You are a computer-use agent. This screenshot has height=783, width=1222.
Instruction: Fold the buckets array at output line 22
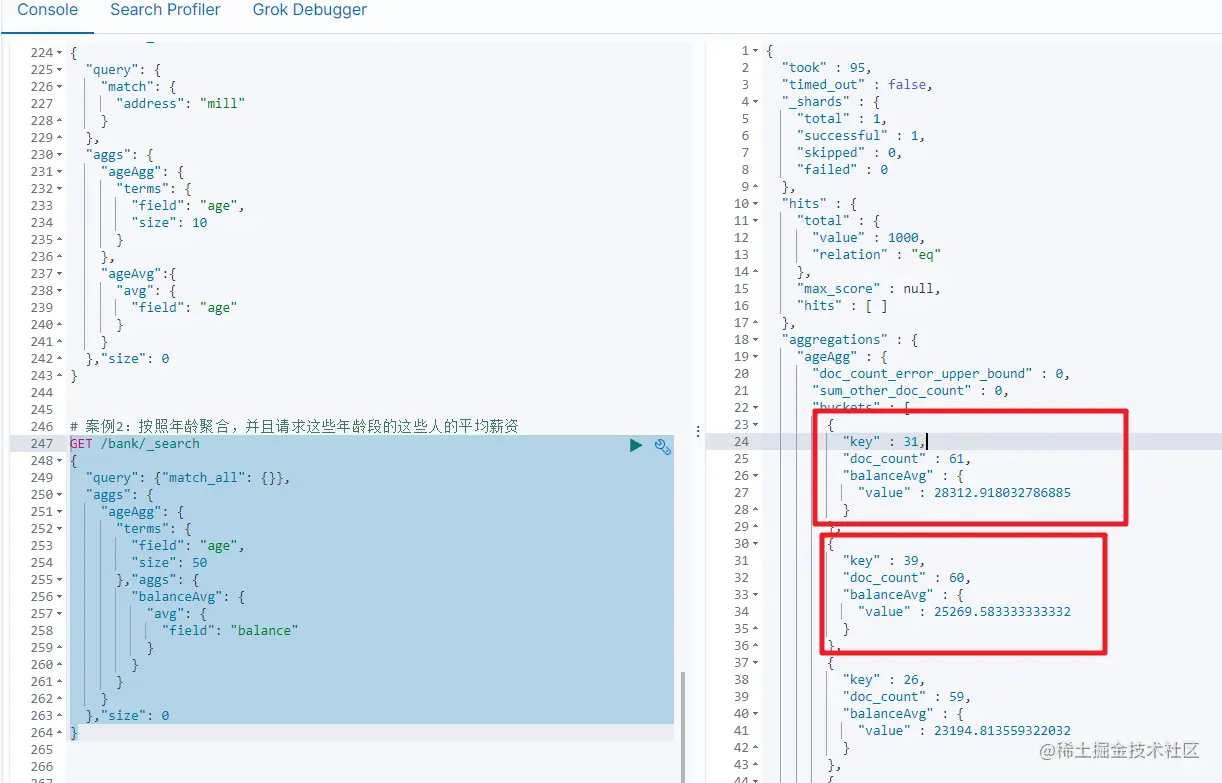[756, 408]
